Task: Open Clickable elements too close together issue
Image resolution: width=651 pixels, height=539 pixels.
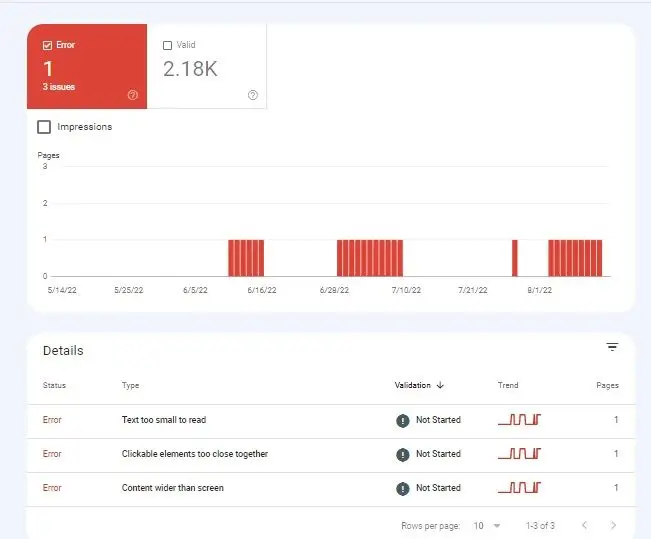Action: point(195,454)
